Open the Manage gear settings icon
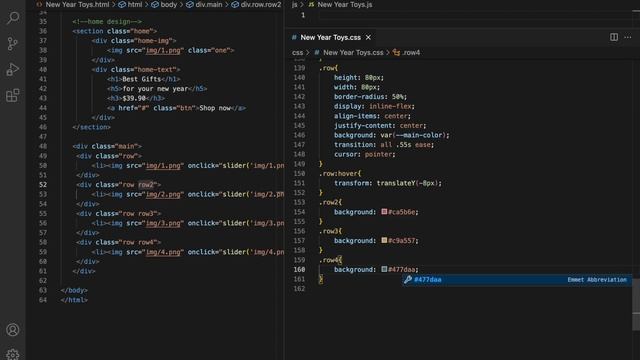This screenshot has height=360, width=640. (13, 354)
